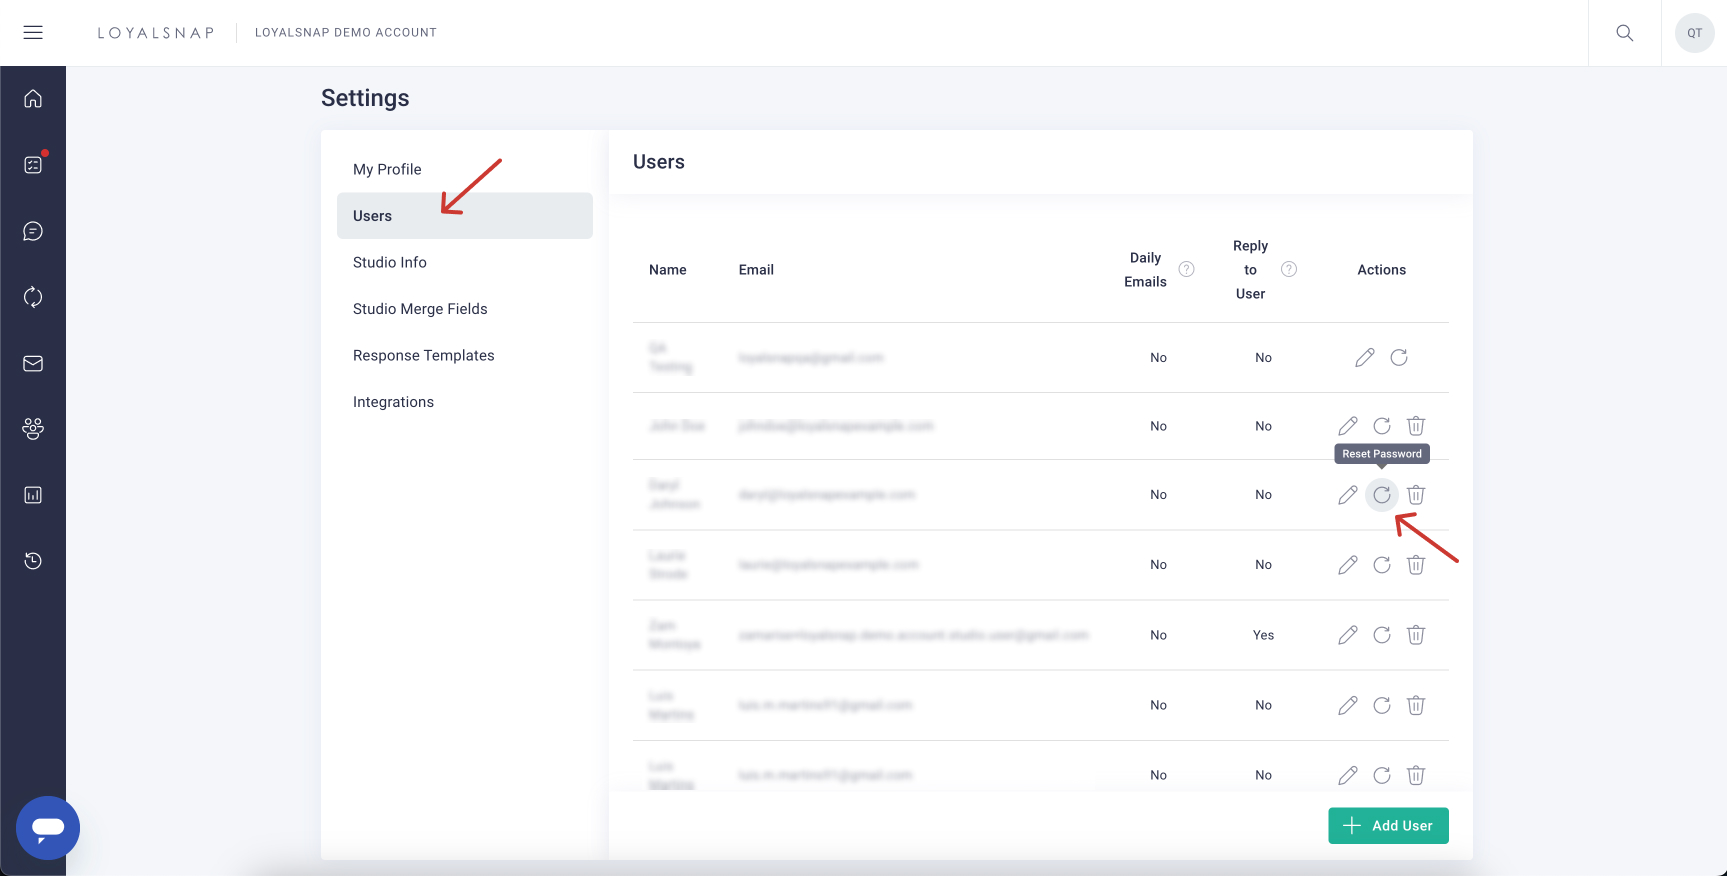Click the Add User button
The width and height of the screenshot is (1727, 876).
pos(1387,825)
